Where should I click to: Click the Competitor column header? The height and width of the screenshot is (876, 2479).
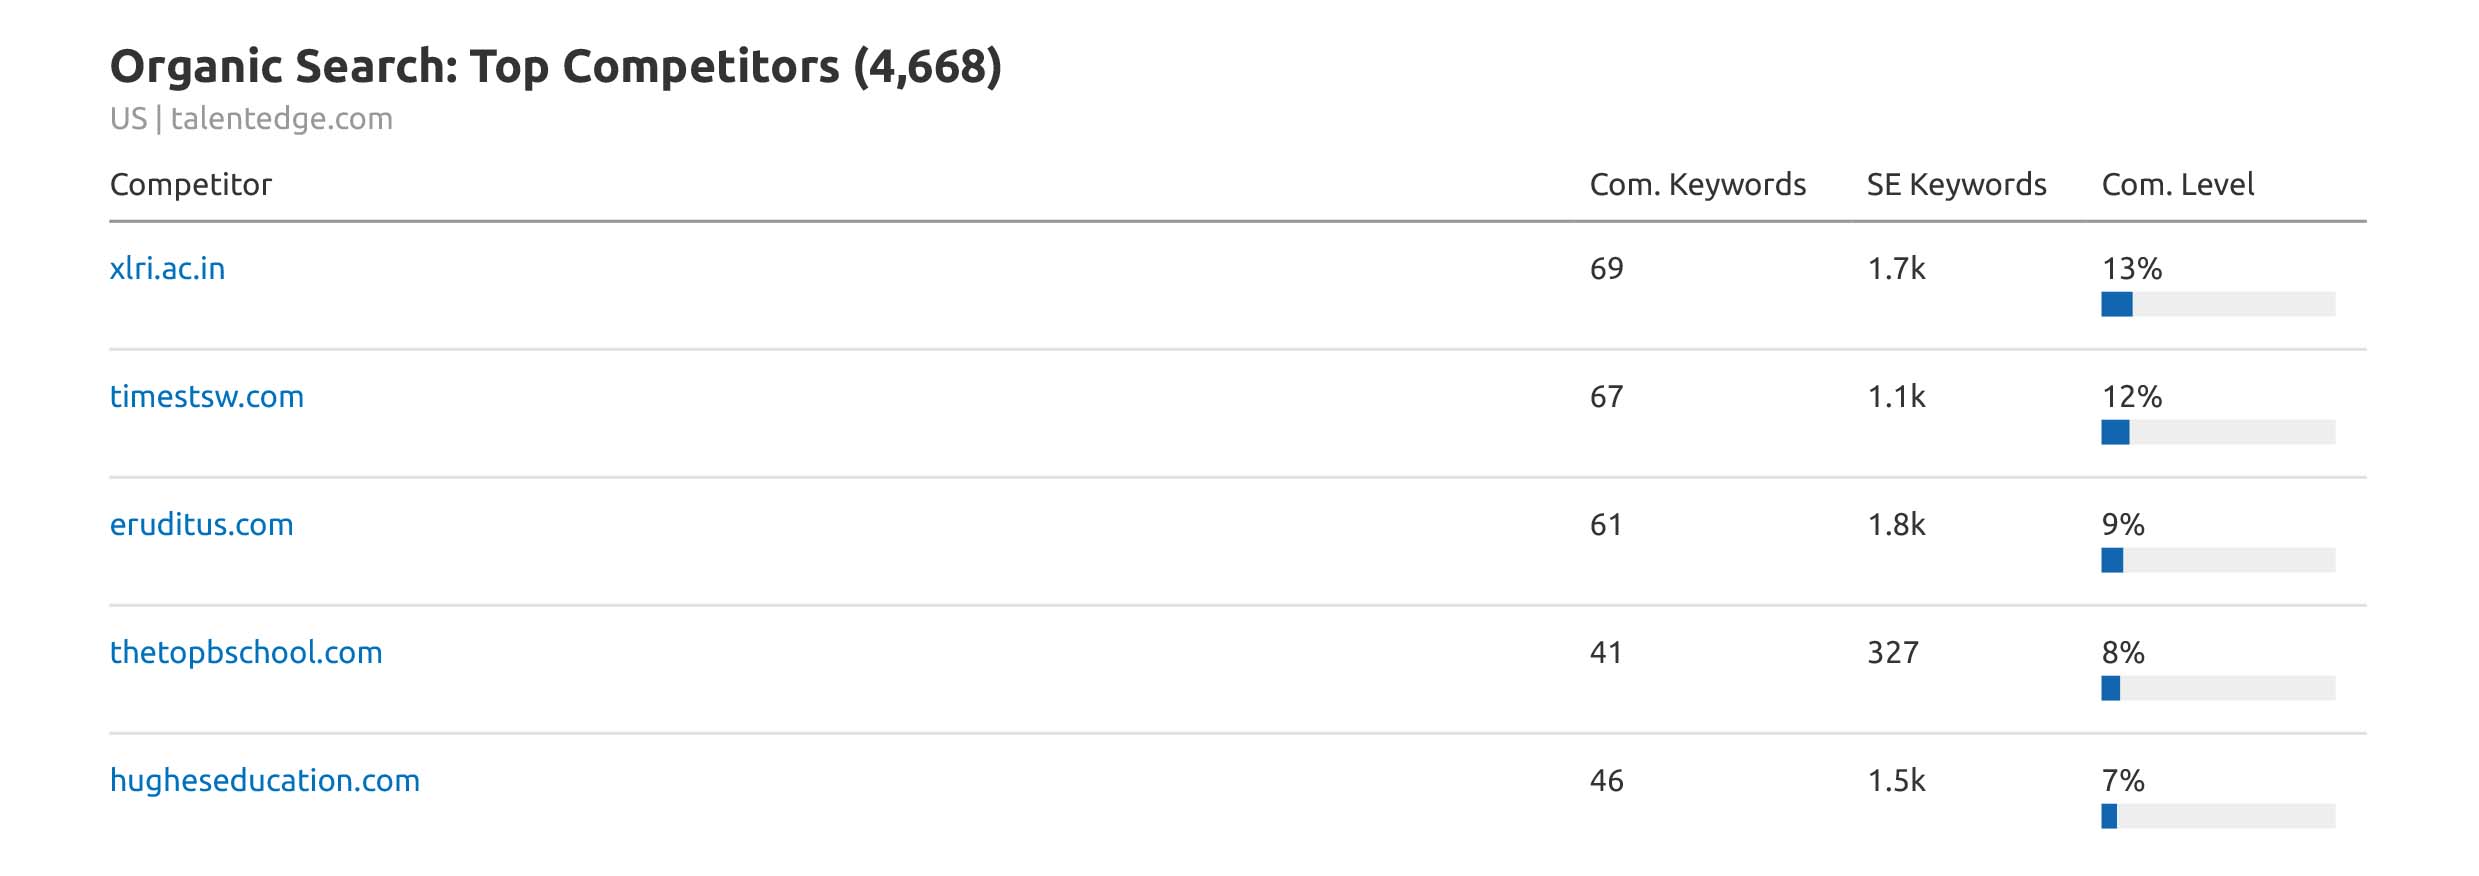tap(190, 184)
